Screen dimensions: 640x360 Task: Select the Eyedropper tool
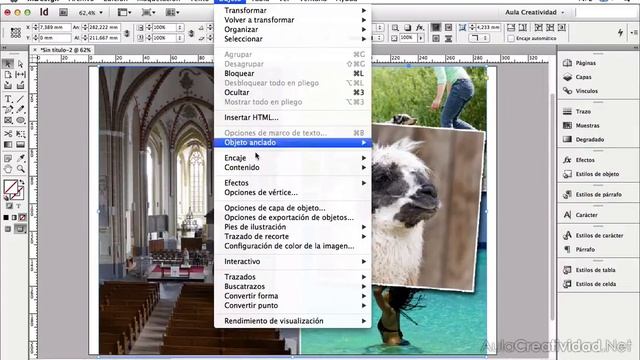point(20,158)
